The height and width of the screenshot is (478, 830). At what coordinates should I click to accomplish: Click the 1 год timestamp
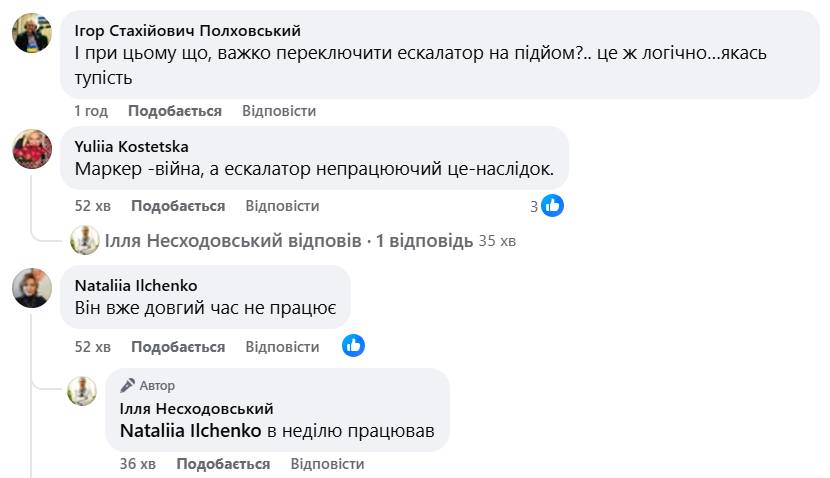pos(91,111)
